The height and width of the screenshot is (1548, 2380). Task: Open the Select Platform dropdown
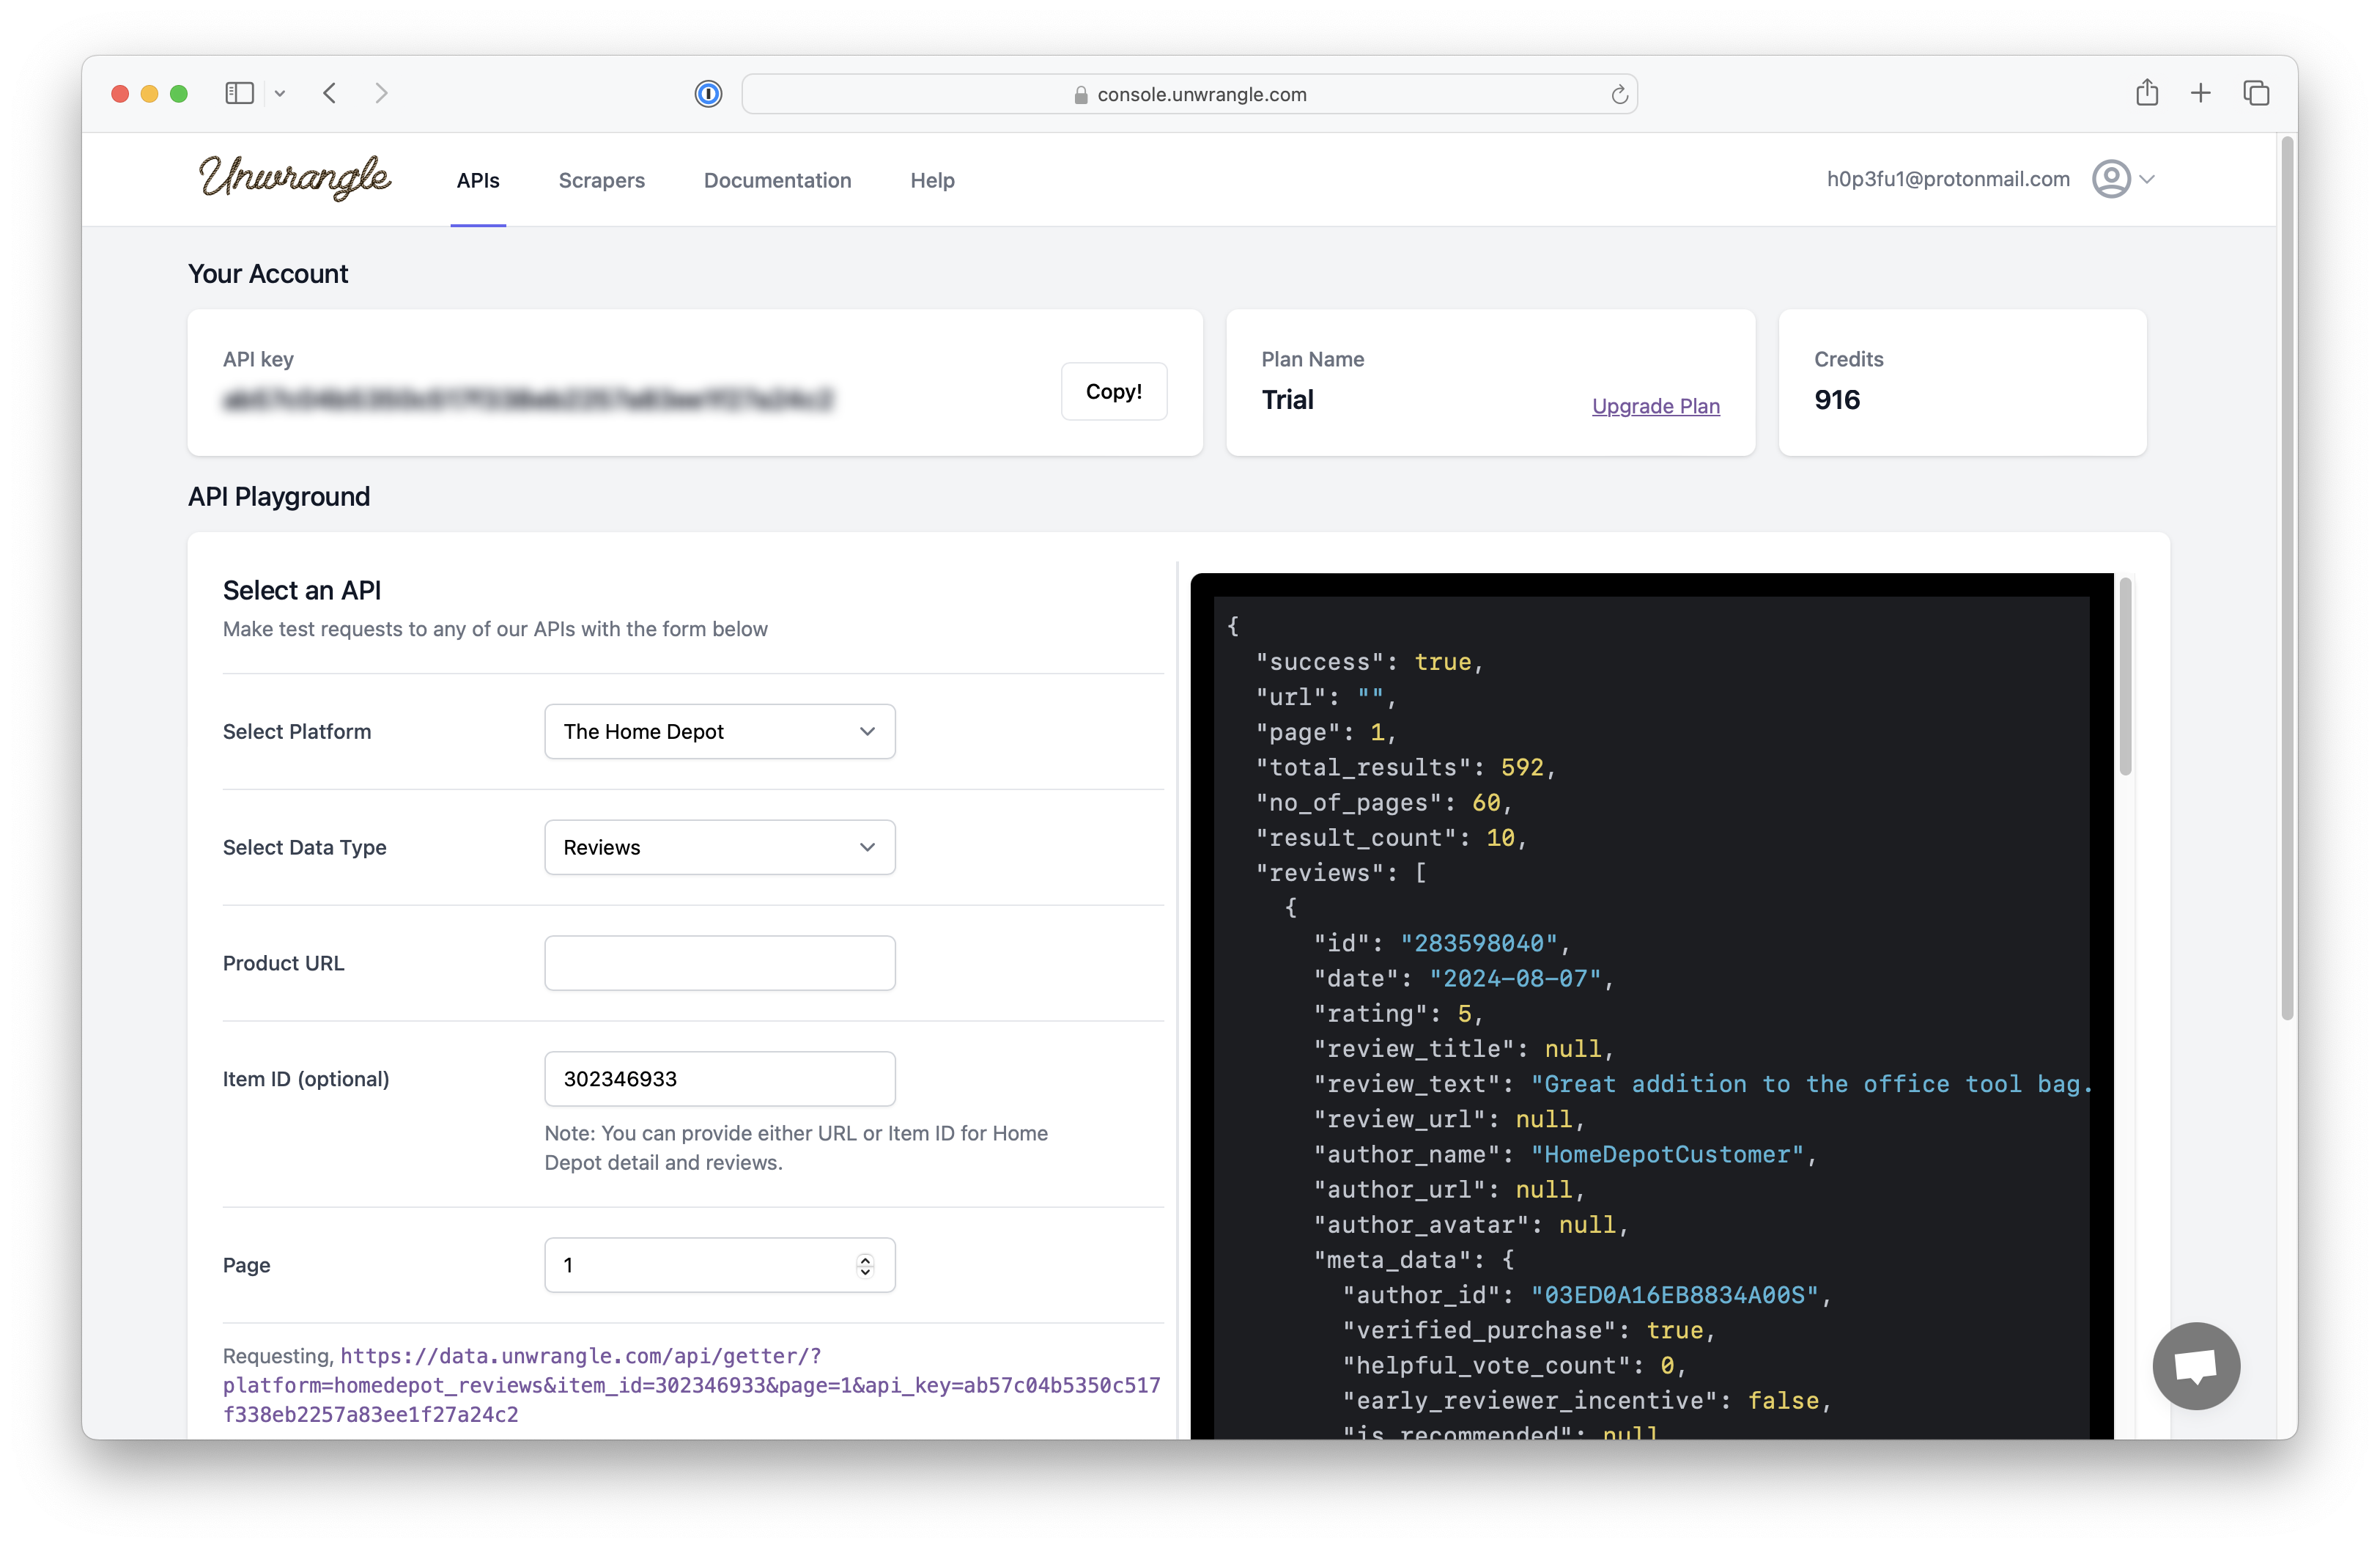pyautogui.click(x=719, y=731)
